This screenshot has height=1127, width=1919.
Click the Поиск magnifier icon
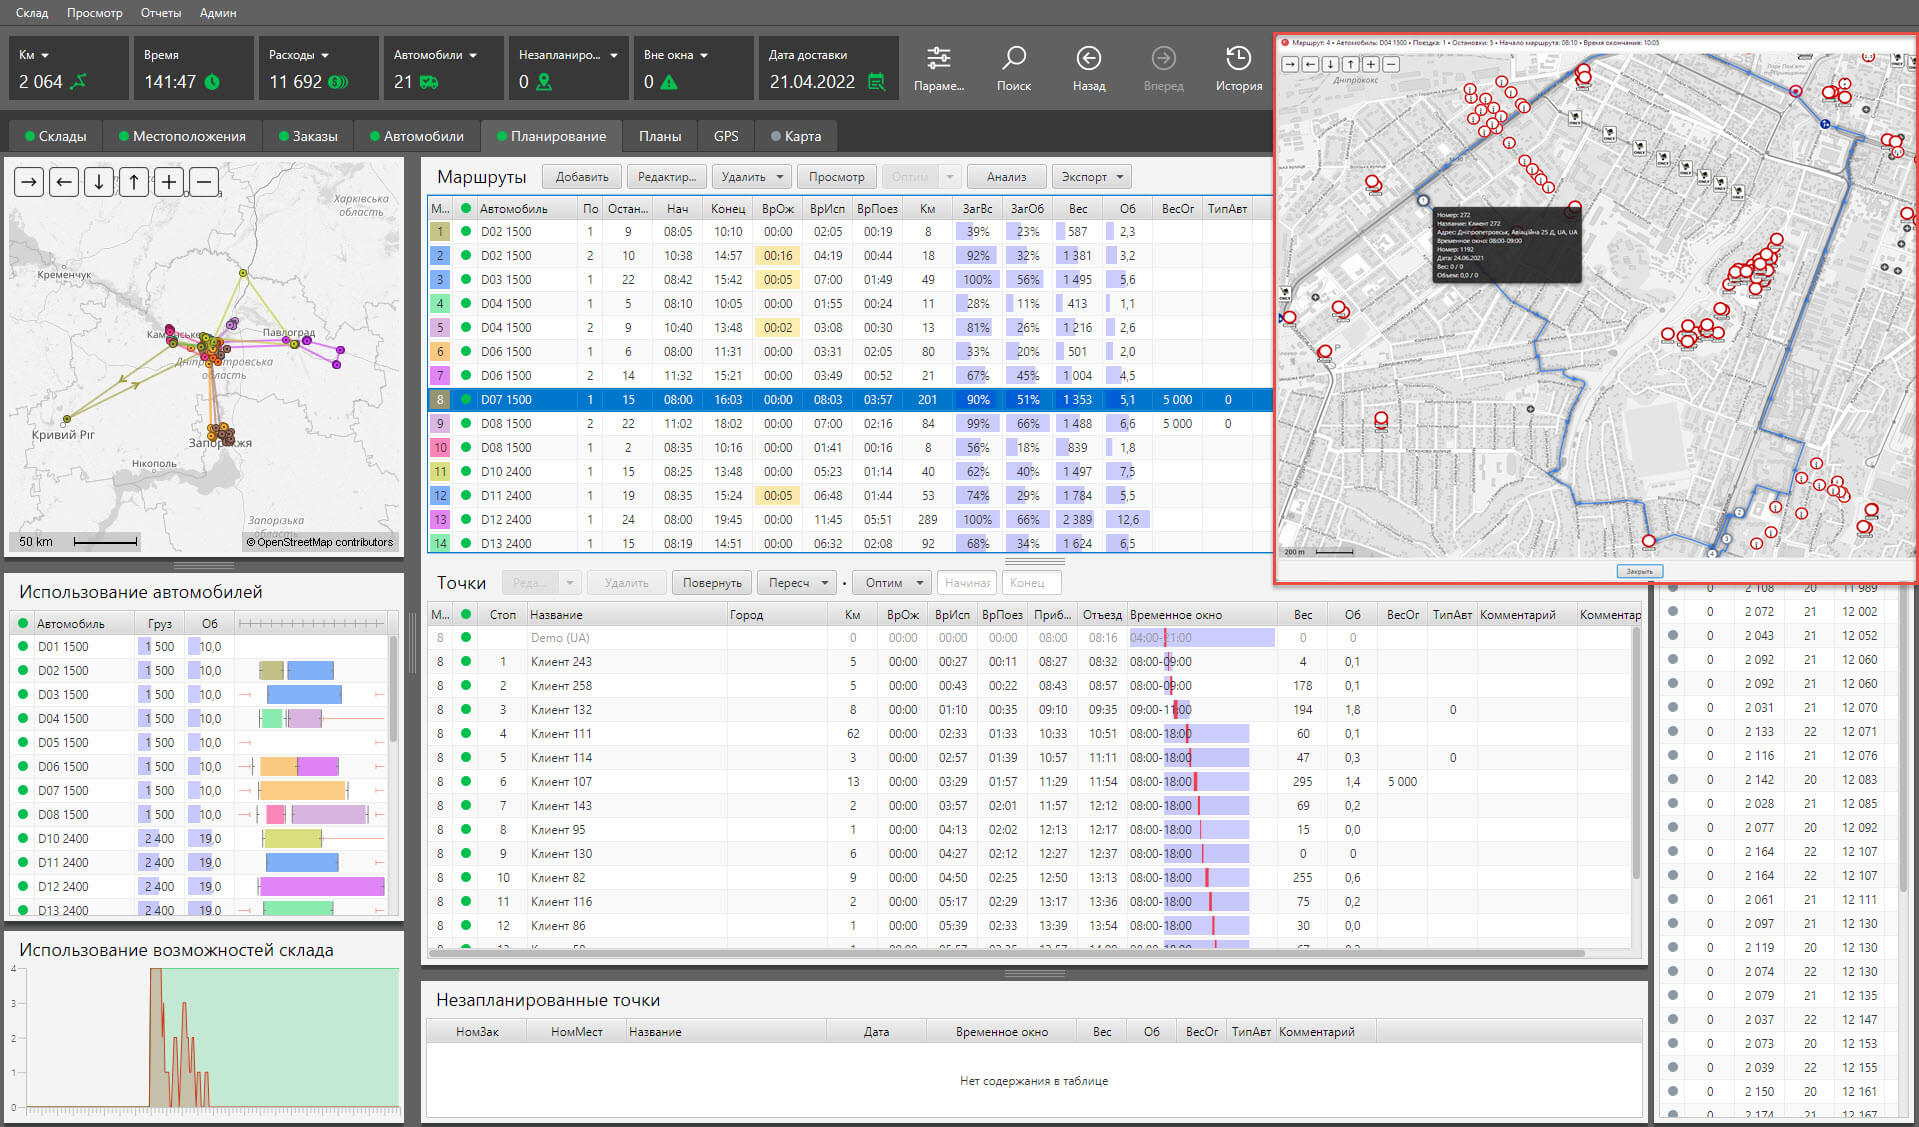(1014, 58)
